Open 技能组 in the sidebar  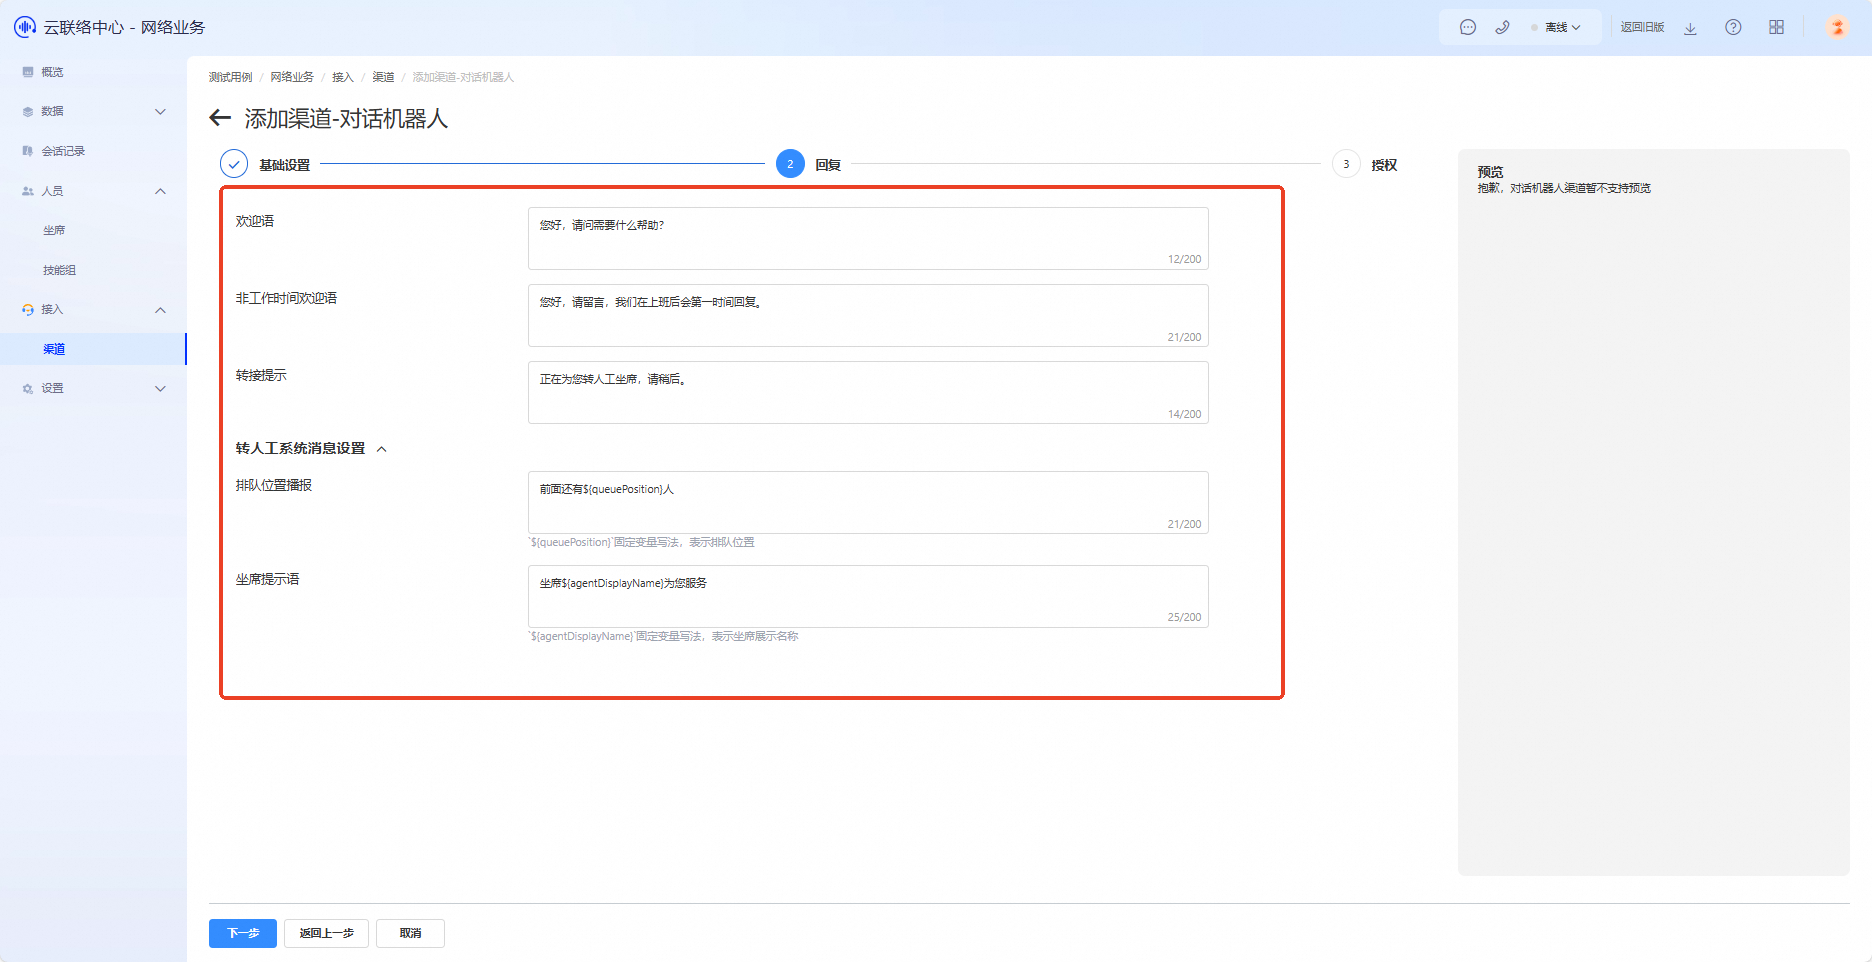coord(59,270)
